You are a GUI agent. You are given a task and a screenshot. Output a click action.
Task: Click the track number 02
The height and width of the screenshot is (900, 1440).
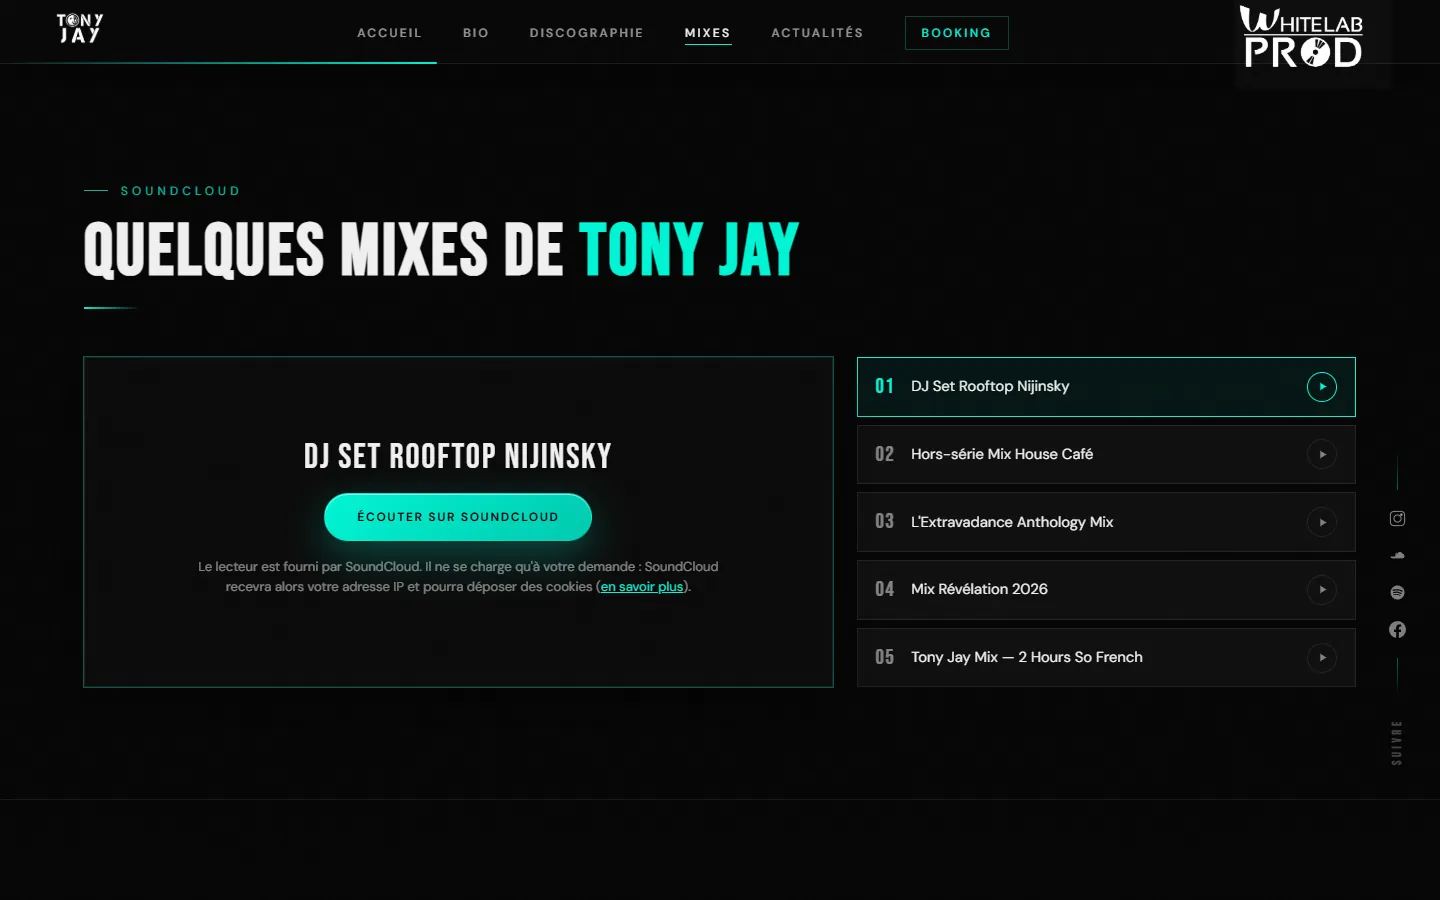[884, 454]
